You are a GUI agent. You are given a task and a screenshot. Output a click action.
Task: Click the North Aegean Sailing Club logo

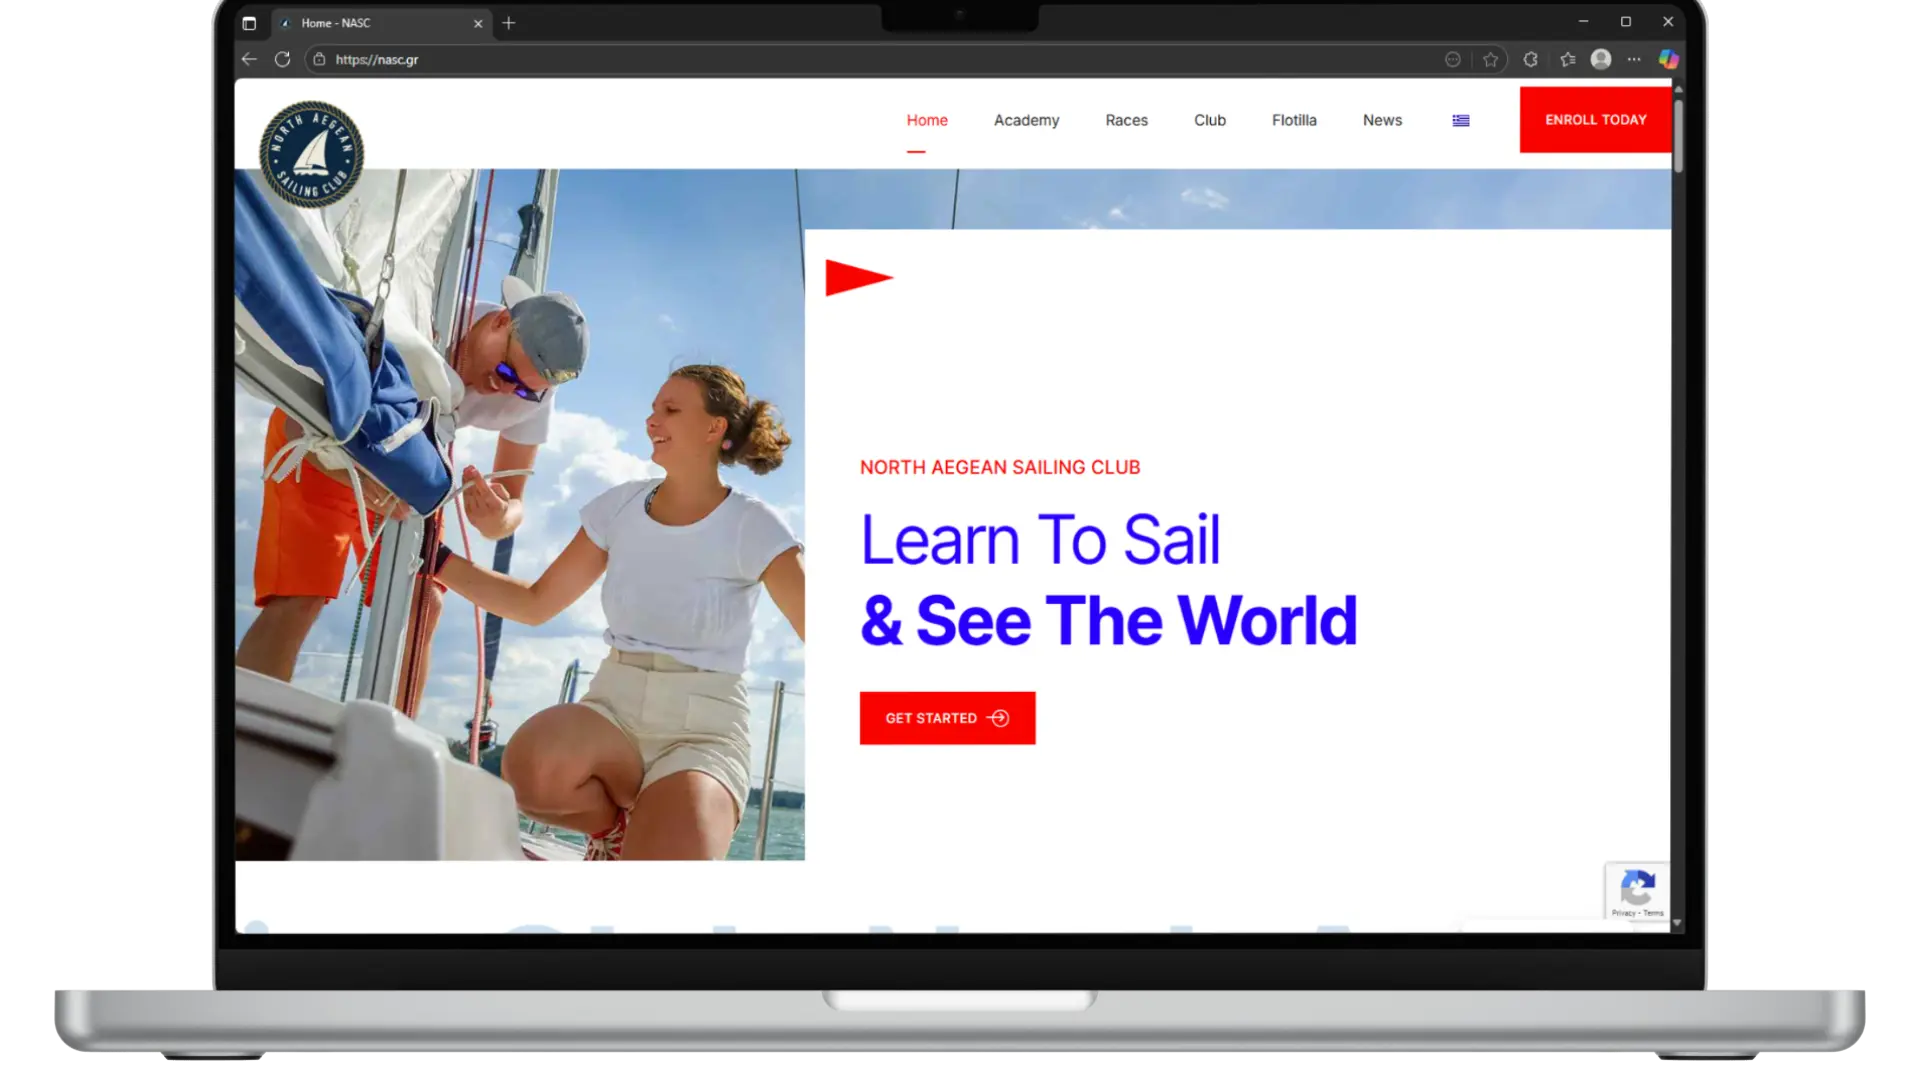[x=311, y=154]
